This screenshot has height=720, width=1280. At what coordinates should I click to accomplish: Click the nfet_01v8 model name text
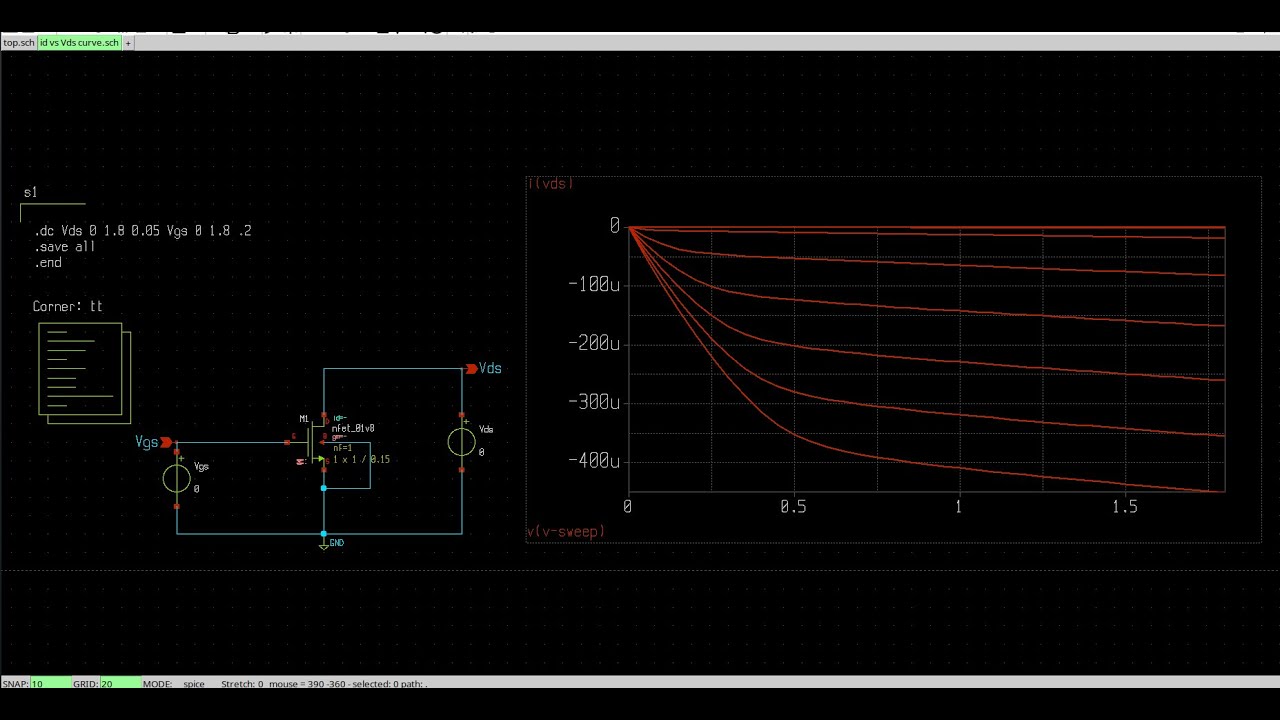(x=353, y=428)
